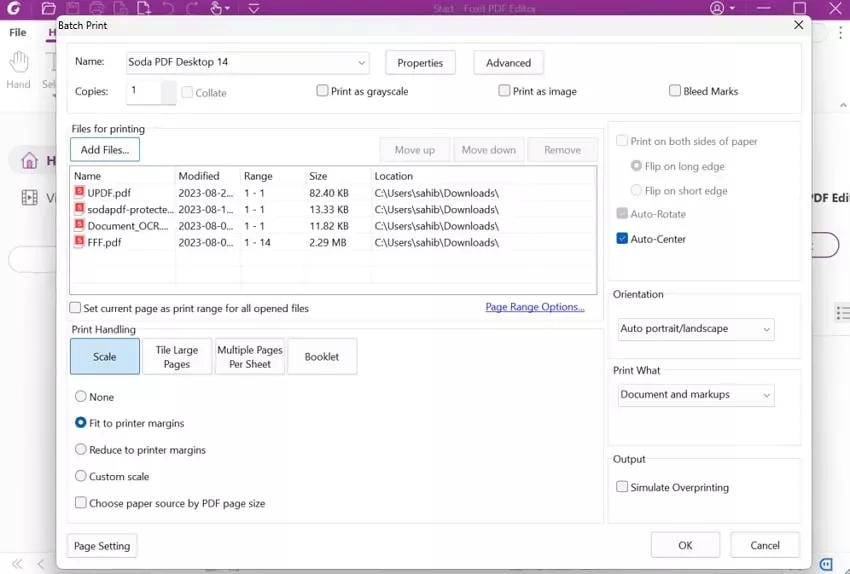Image resolution: width=850 pixels, height=574 pixels.
Task: Select the Hand tool in the ribbon
Action: pyautogui.click(x=18, y=70)
